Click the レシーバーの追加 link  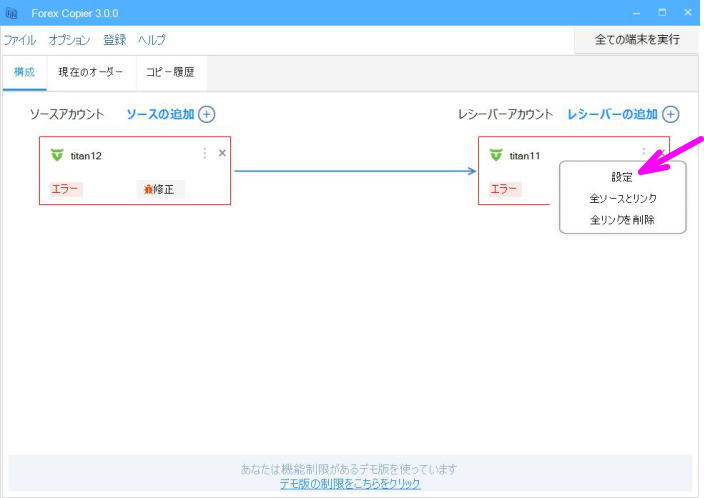click(612, 115)
